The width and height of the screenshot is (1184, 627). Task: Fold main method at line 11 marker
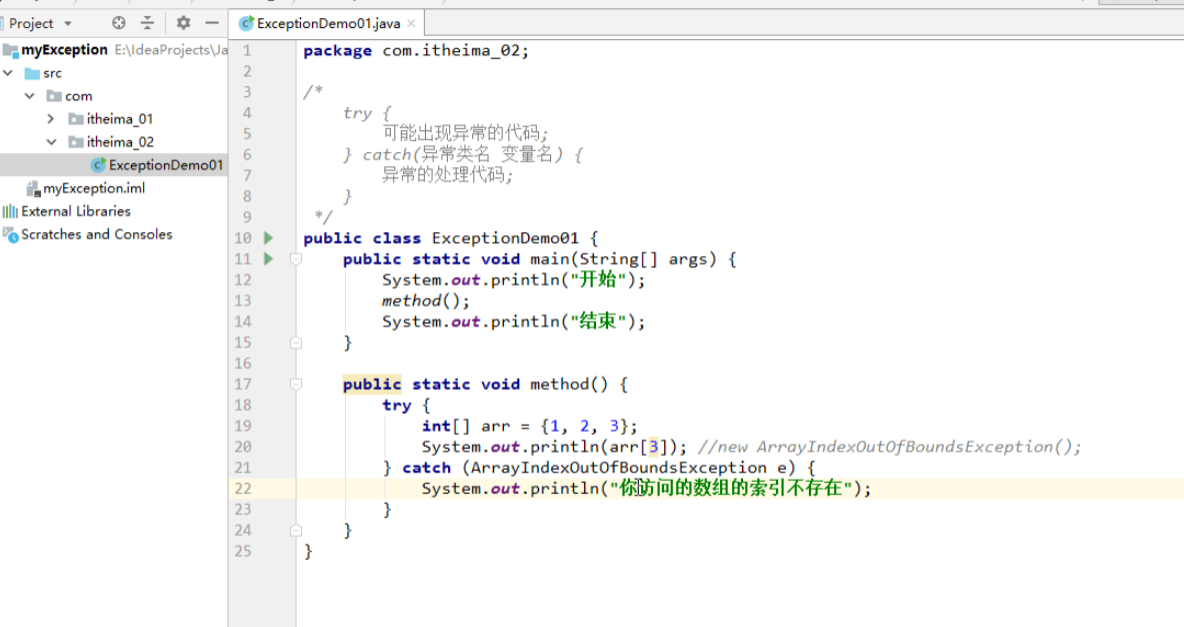[x=296, y=259]
